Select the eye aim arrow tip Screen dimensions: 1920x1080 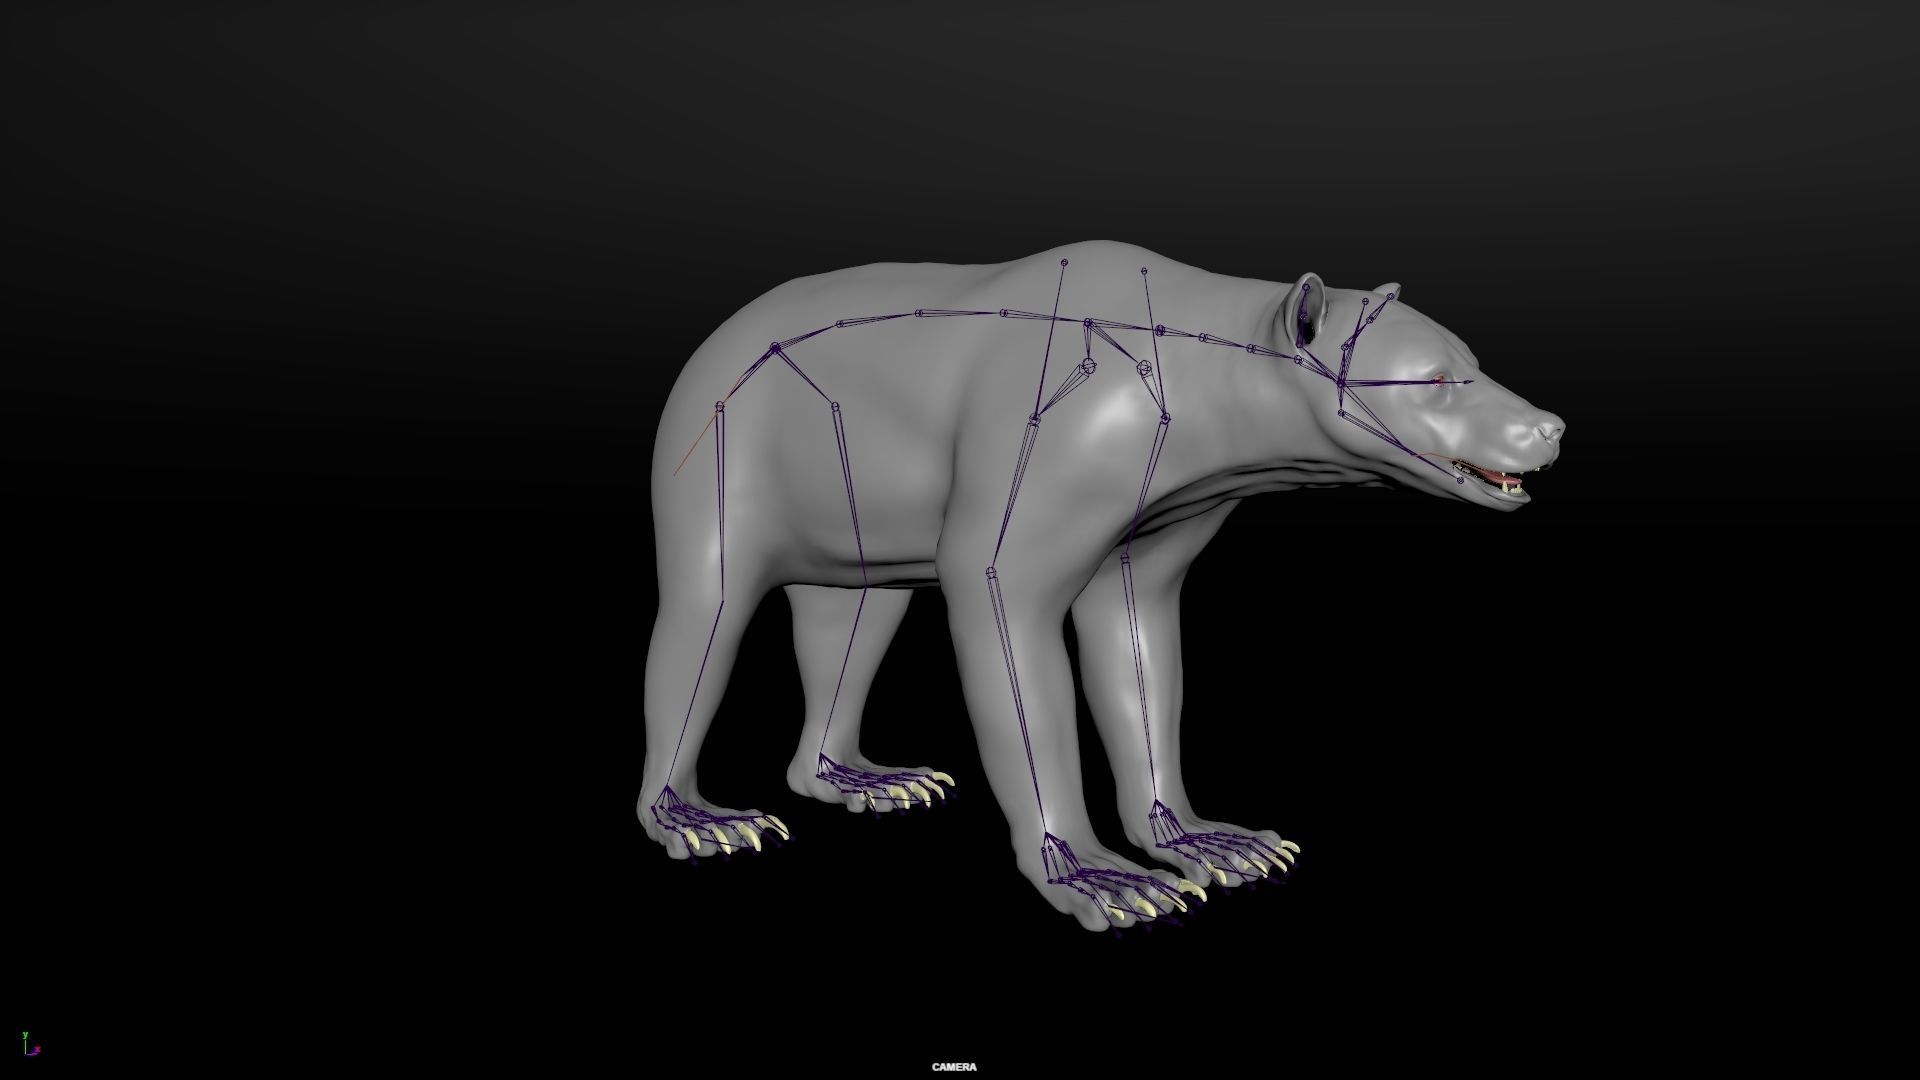[x=1471, y=382]
